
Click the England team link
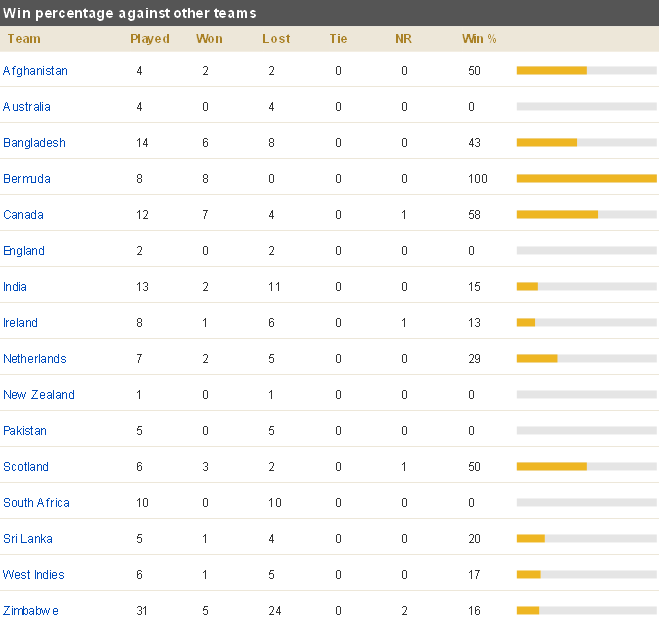coord(24,251)
